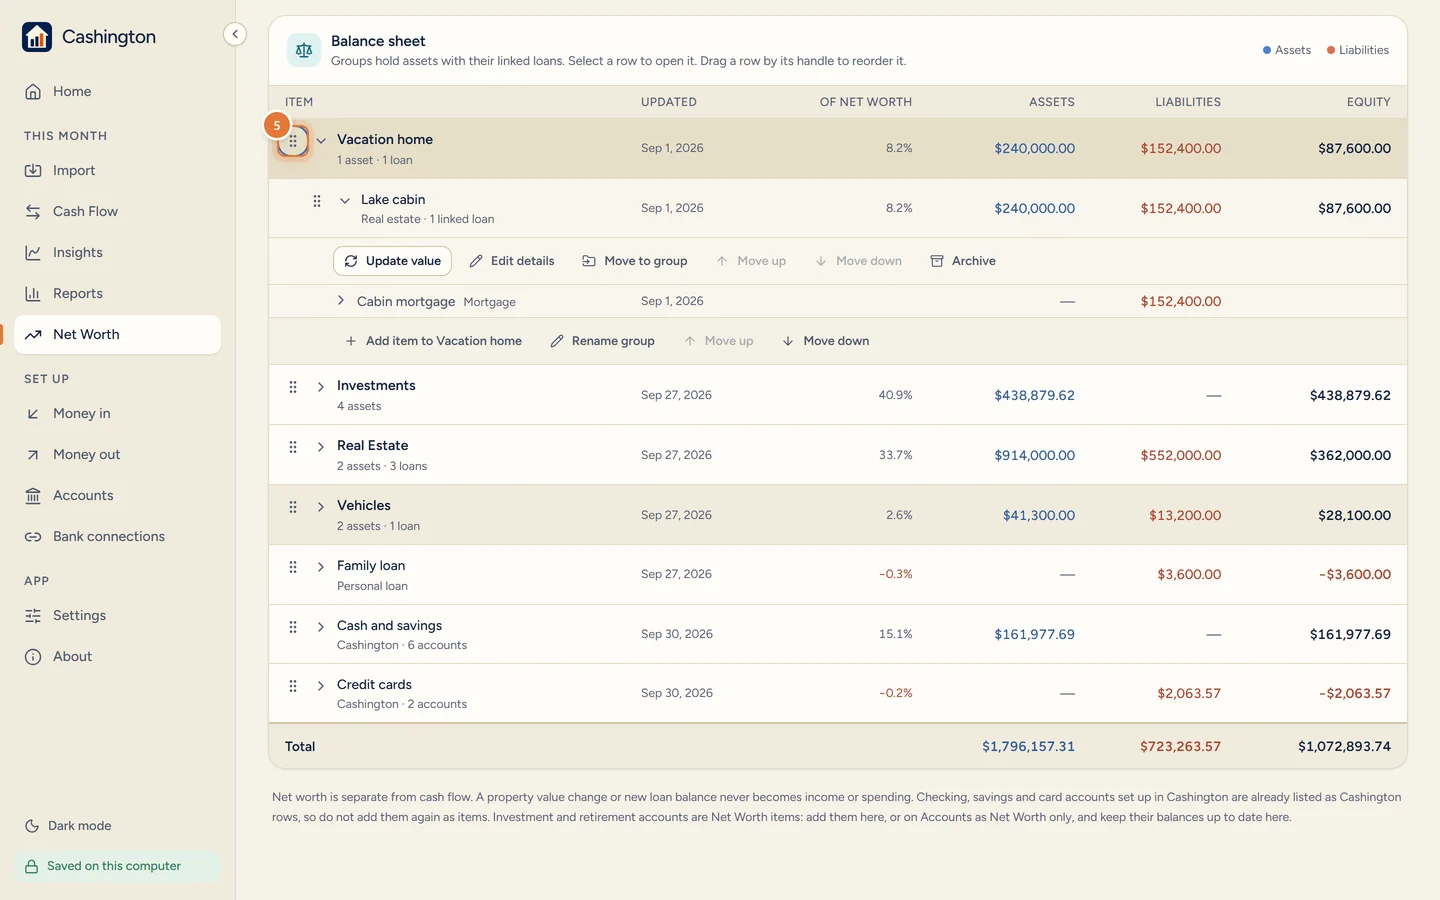This screenshot has width=1440, height=900.
Task: Click the balance sheet scales icon
Action: (x=304, y=50)
